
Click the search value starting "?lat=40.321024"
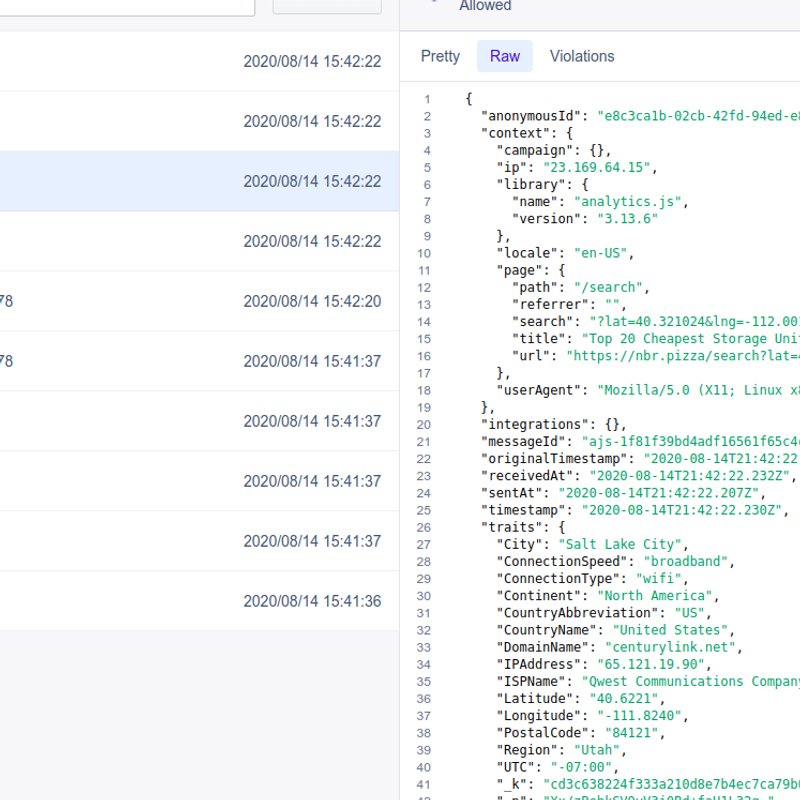tap(694, 322)
